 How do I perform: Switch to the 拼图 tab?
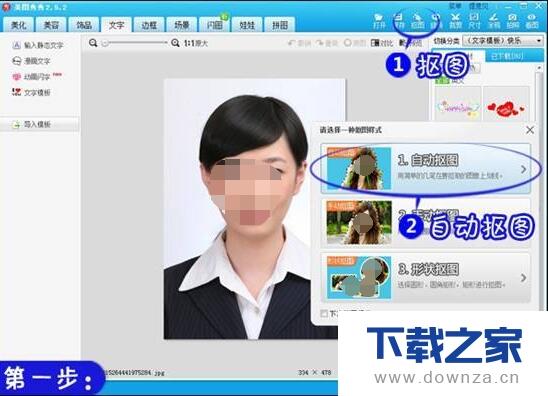(280, 24)
